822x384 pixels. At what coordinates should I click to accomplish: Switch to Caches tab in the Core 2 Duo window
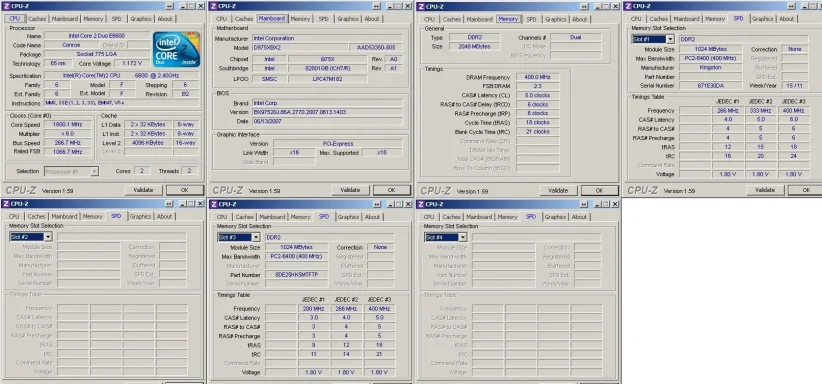tap(37, 19)
